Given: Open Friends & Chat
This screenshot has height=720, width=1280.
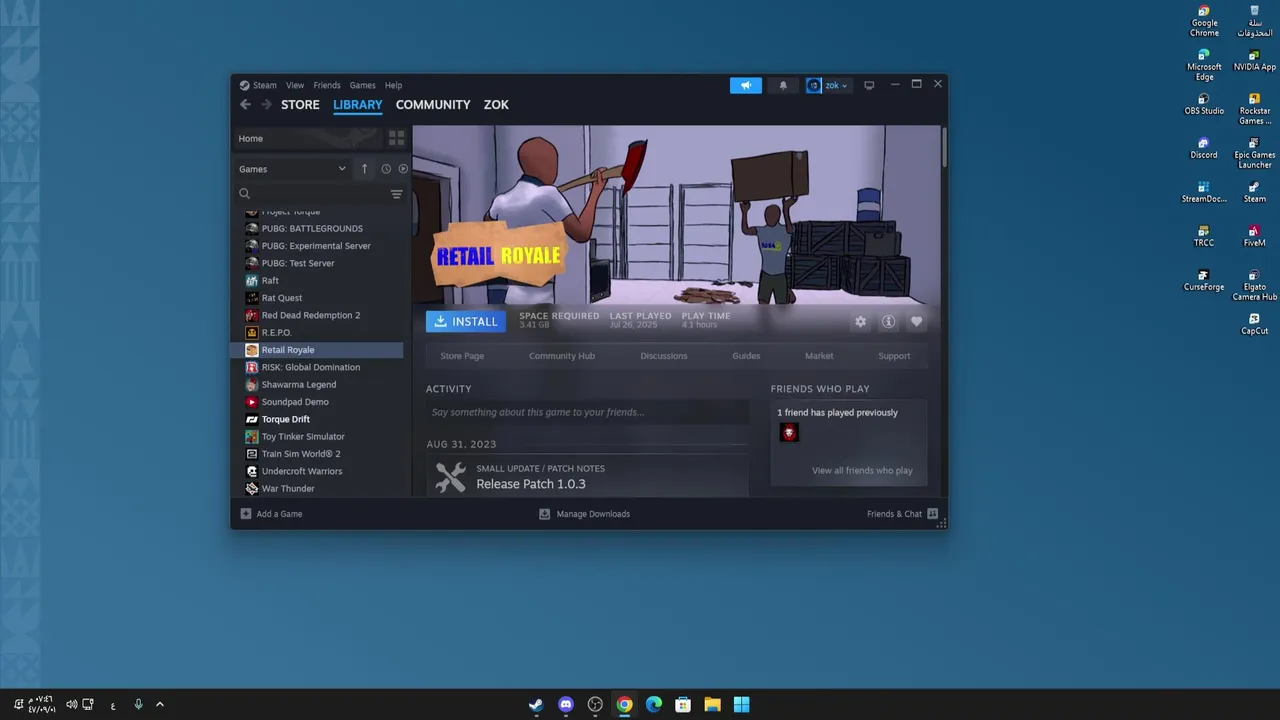Looking at the screenshot, I should tap(902, 514).
